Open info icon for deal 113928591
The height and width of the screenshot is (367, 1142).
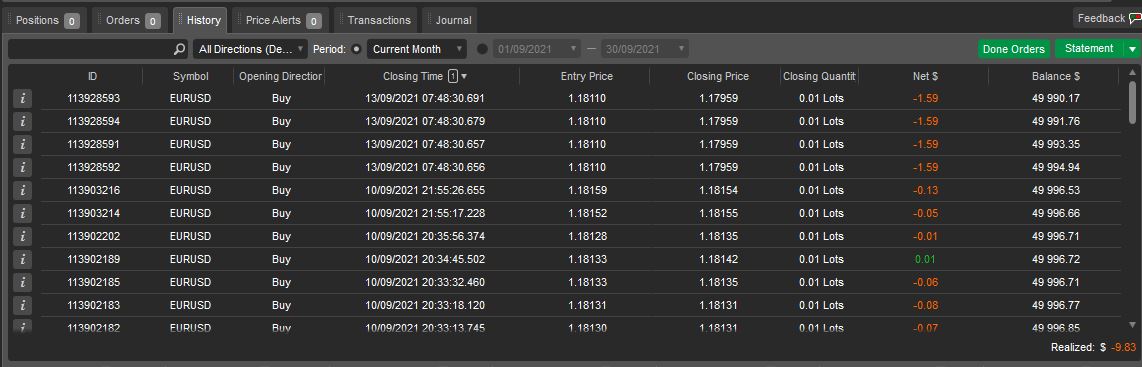click(x=23, y=144)
